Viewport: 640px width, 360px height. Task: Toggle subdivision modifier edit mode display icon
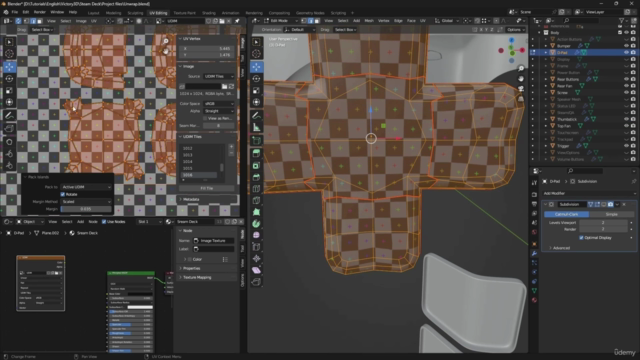point(597,204)
